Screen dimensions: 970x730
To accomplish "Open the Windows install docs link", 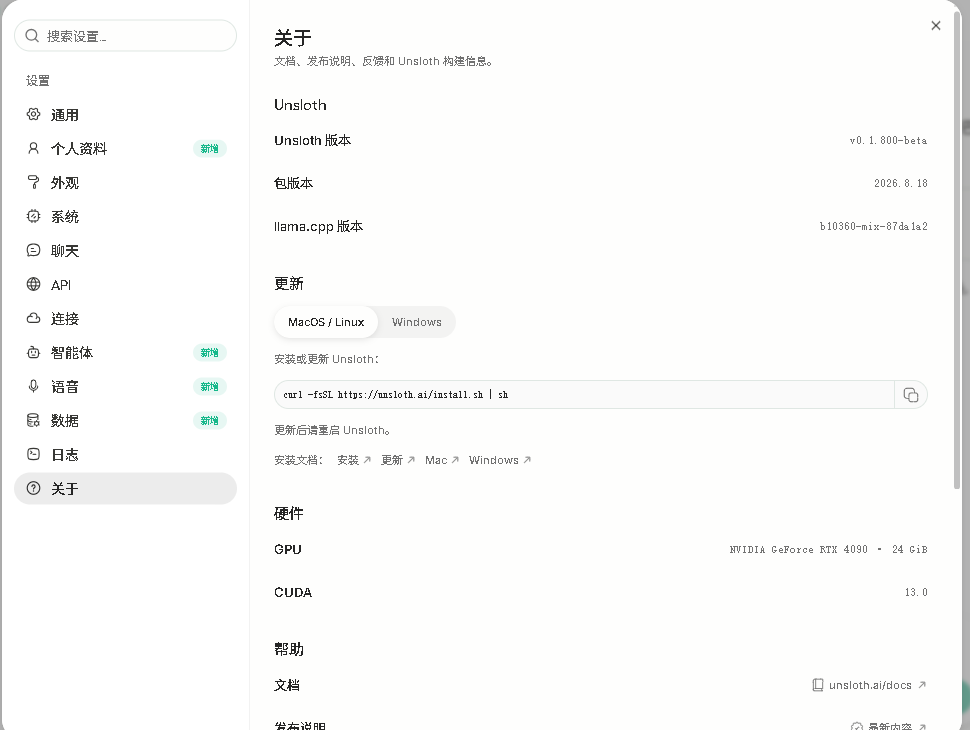I will (500, 460).
